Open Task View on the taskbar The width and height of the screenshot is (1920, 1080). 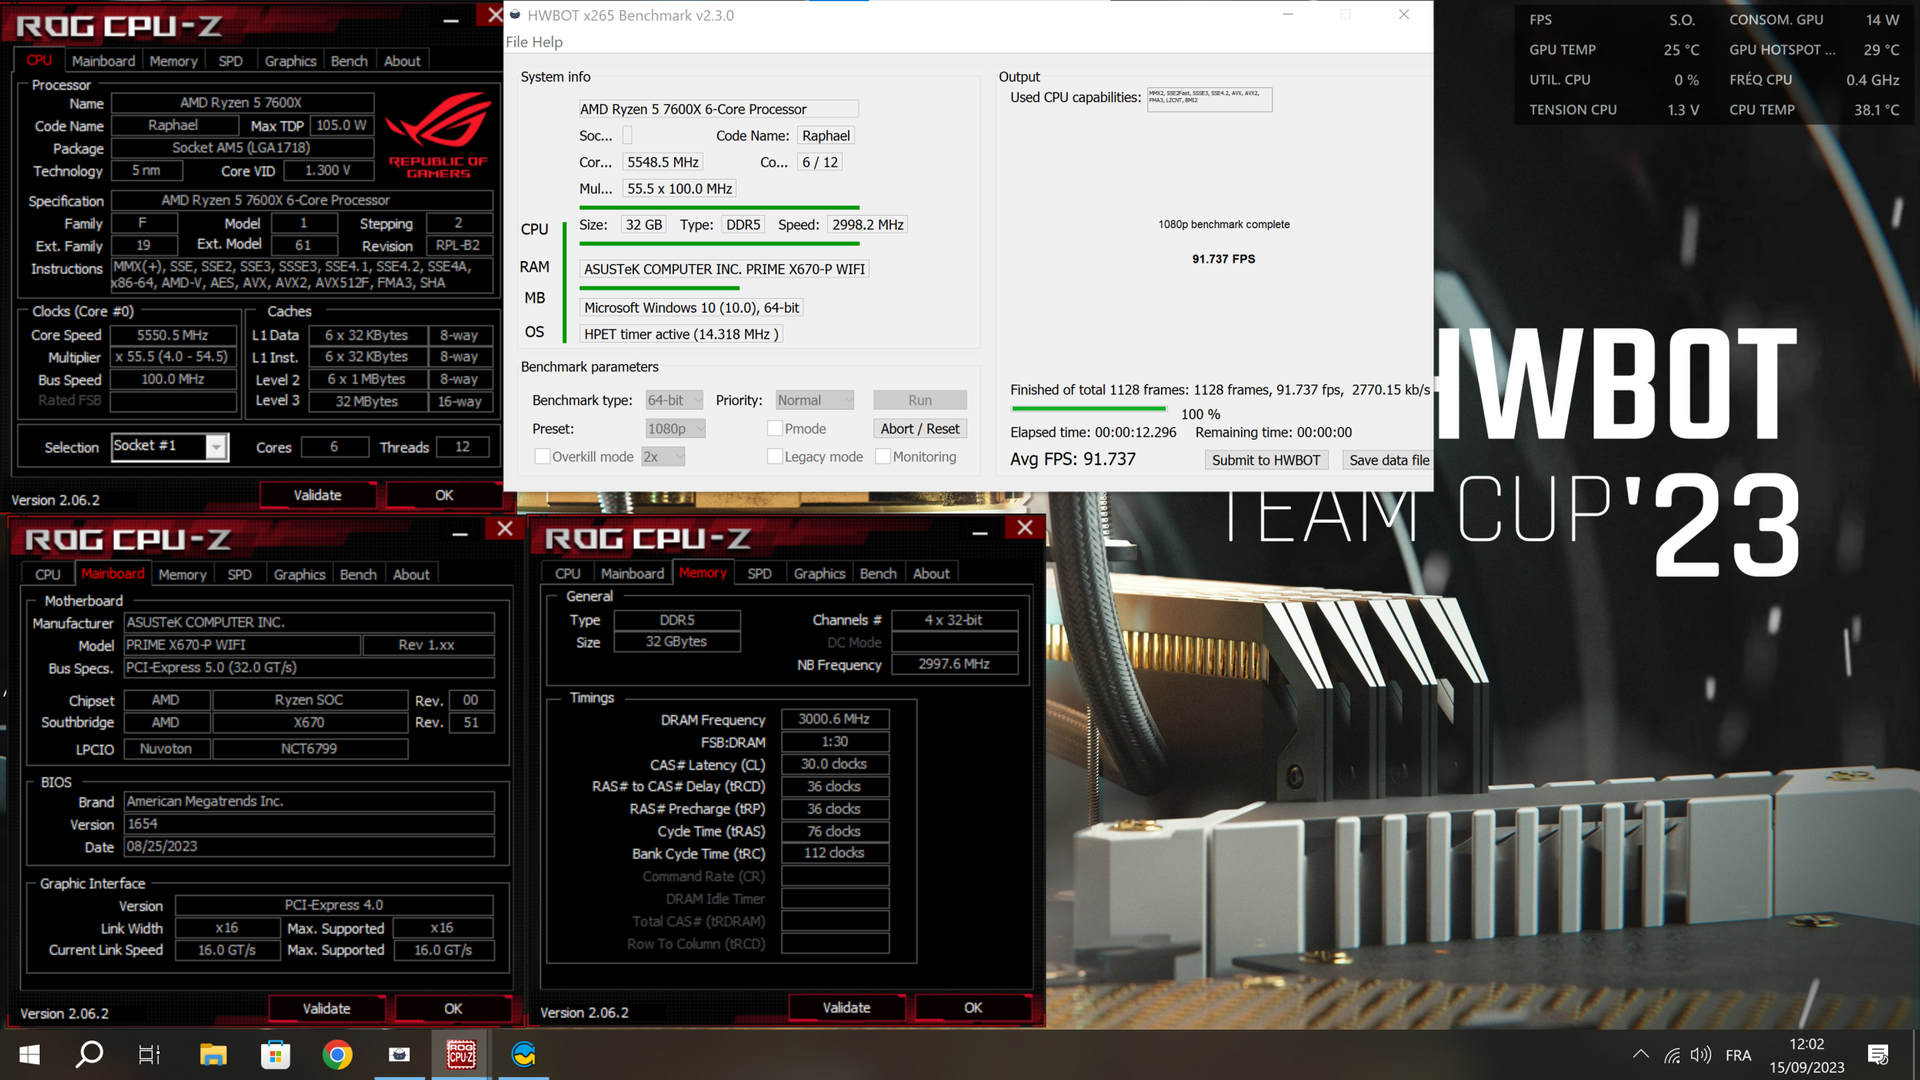(149, 1055)
